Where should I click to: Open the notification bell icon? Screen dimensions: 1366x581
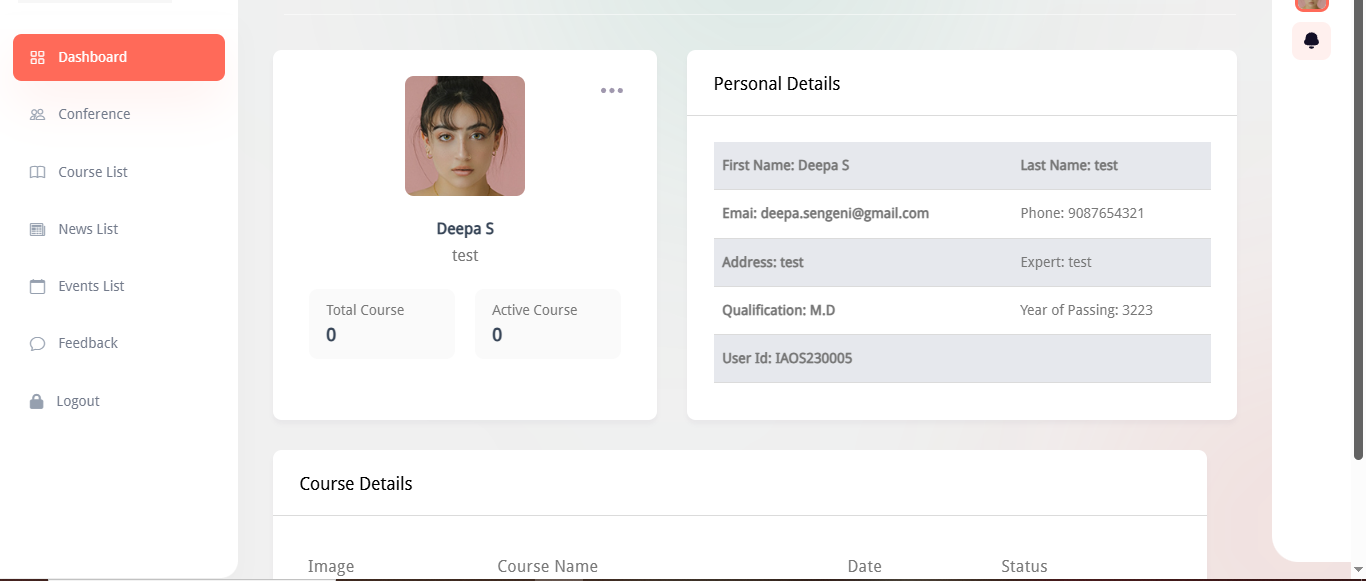tap(1311, 41)
